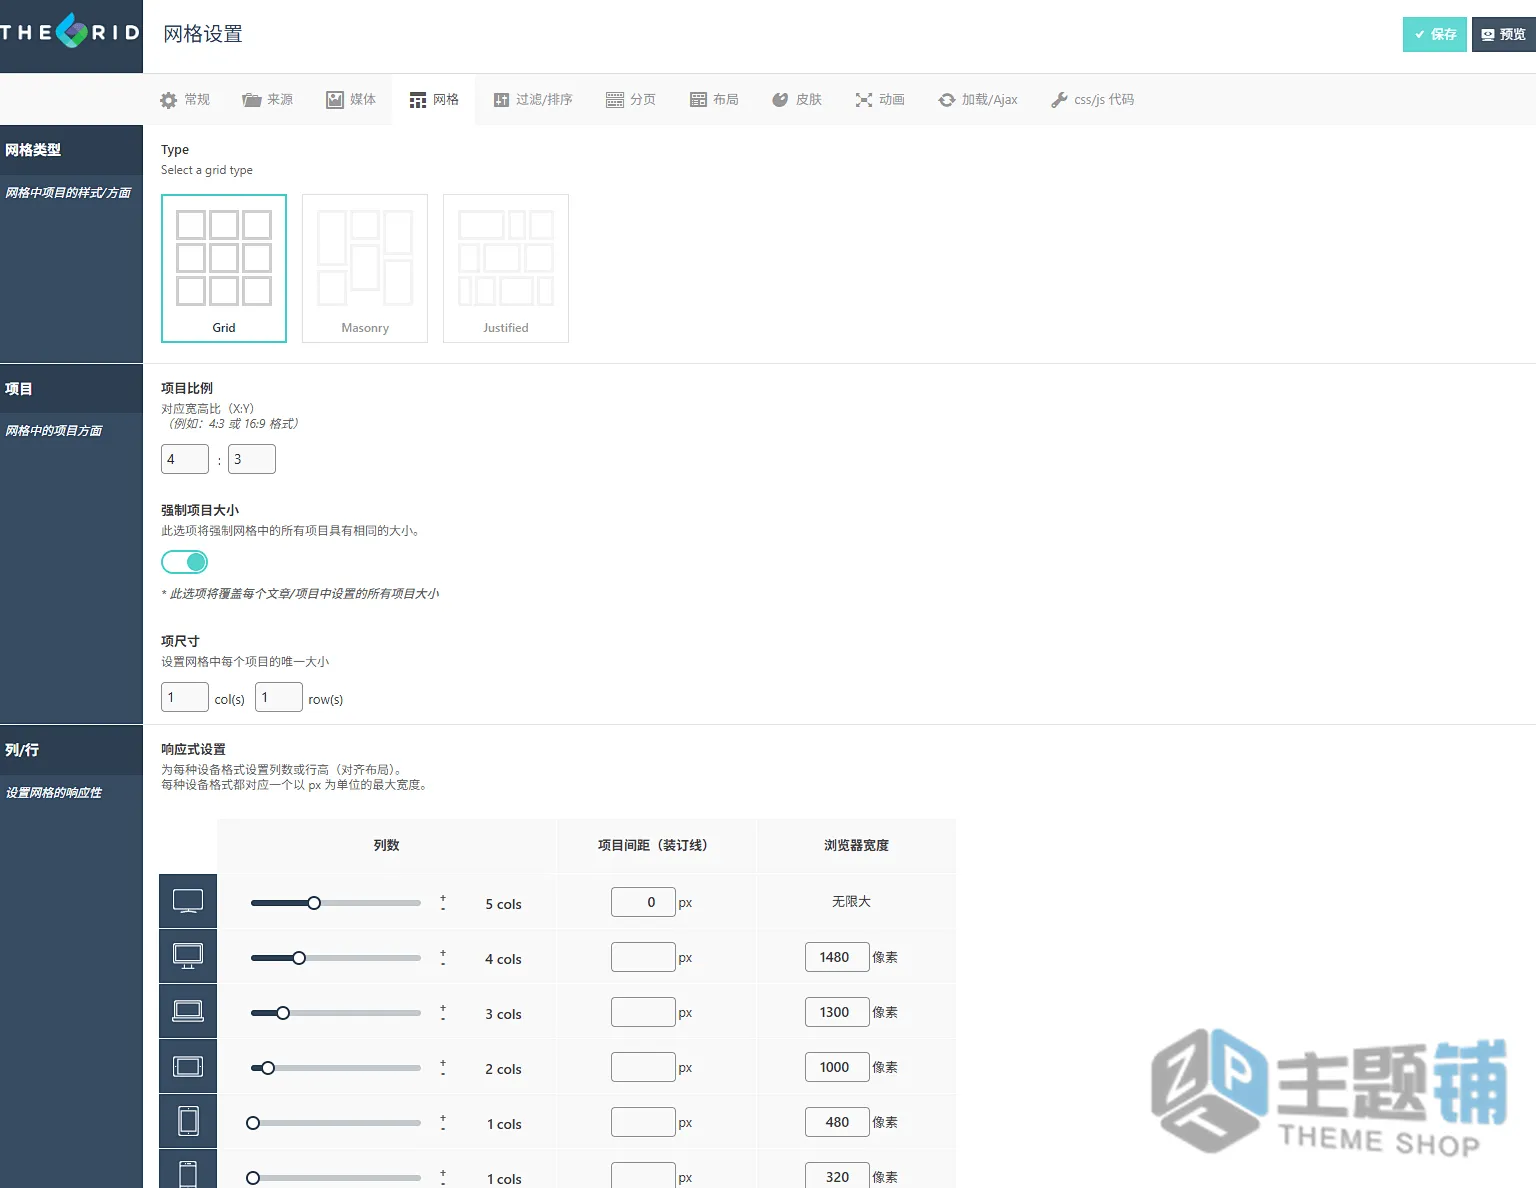Open the 皮肤 skins tab
Viewport: 1536px width, 1188px height.
(797, 99)
